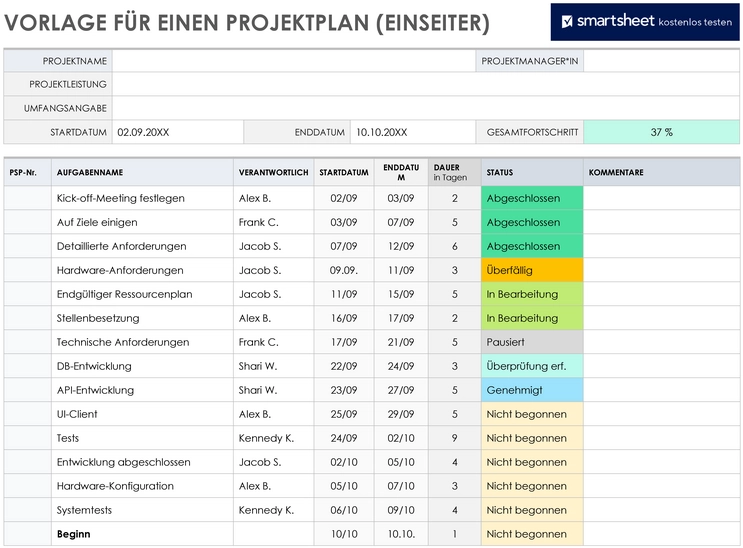Click Kennedy K. in the Tests row

tap(273, 438)
